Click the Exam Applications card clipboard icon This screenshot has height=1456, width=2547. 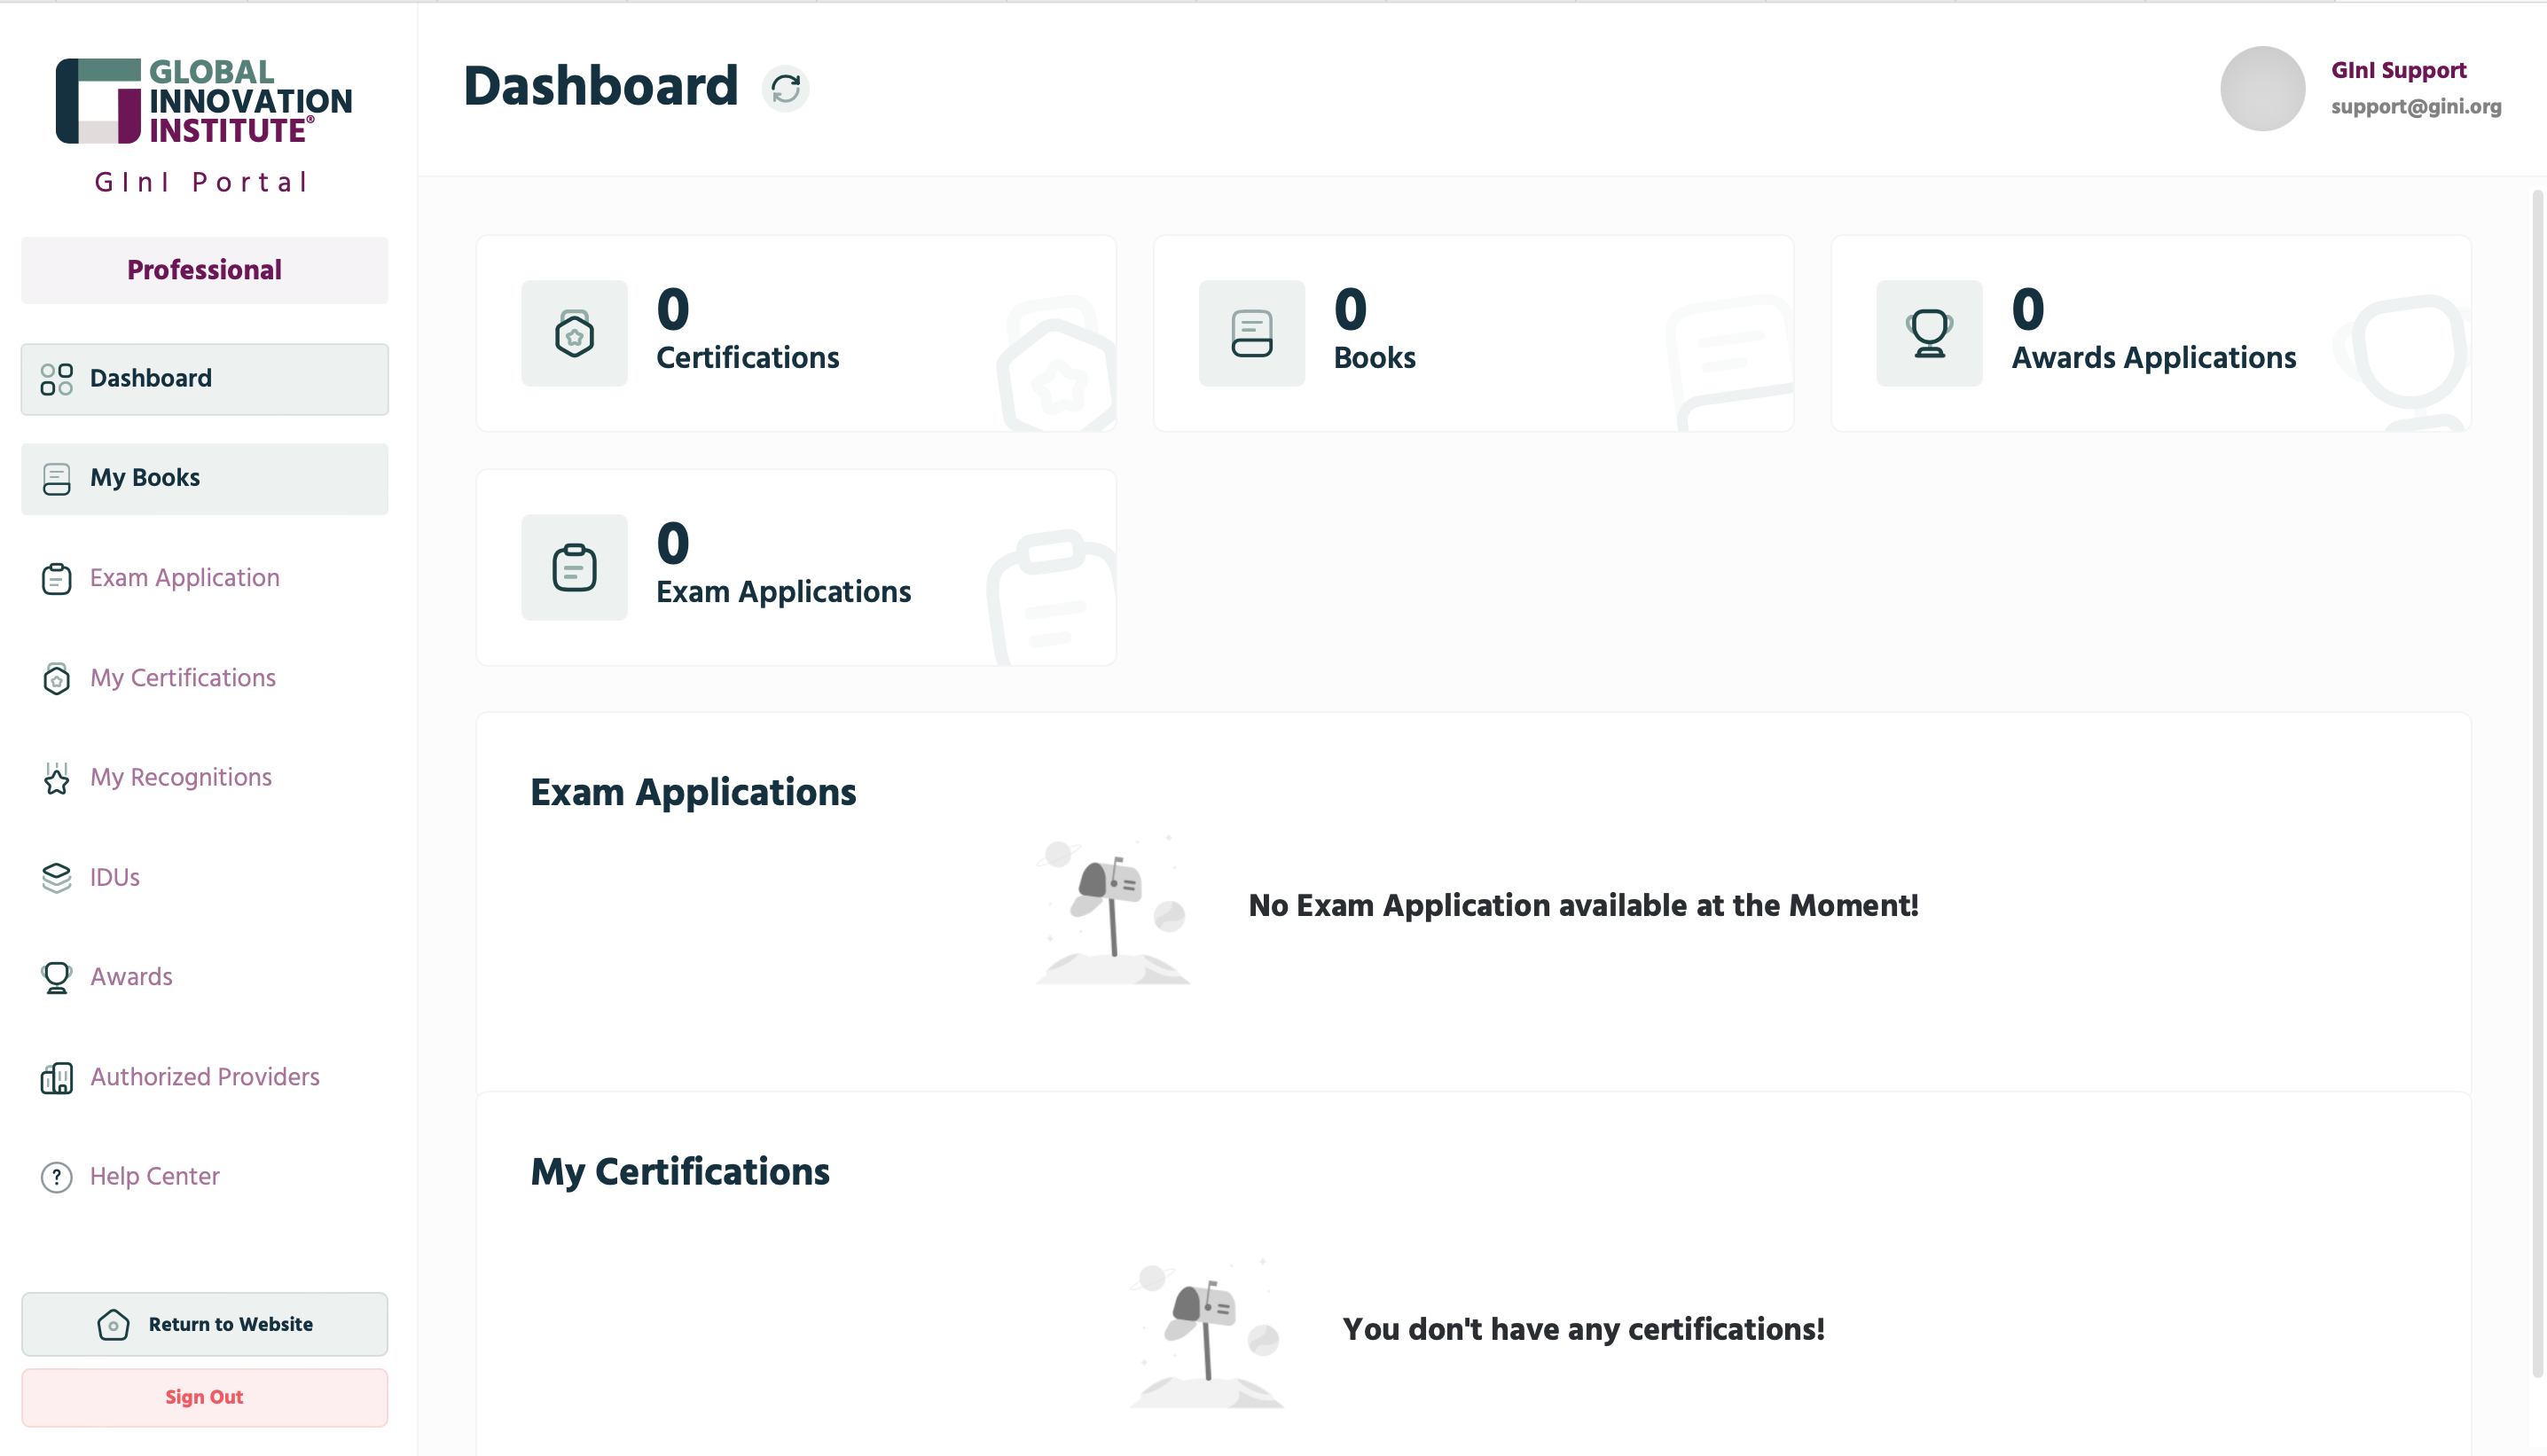[574, 568]
